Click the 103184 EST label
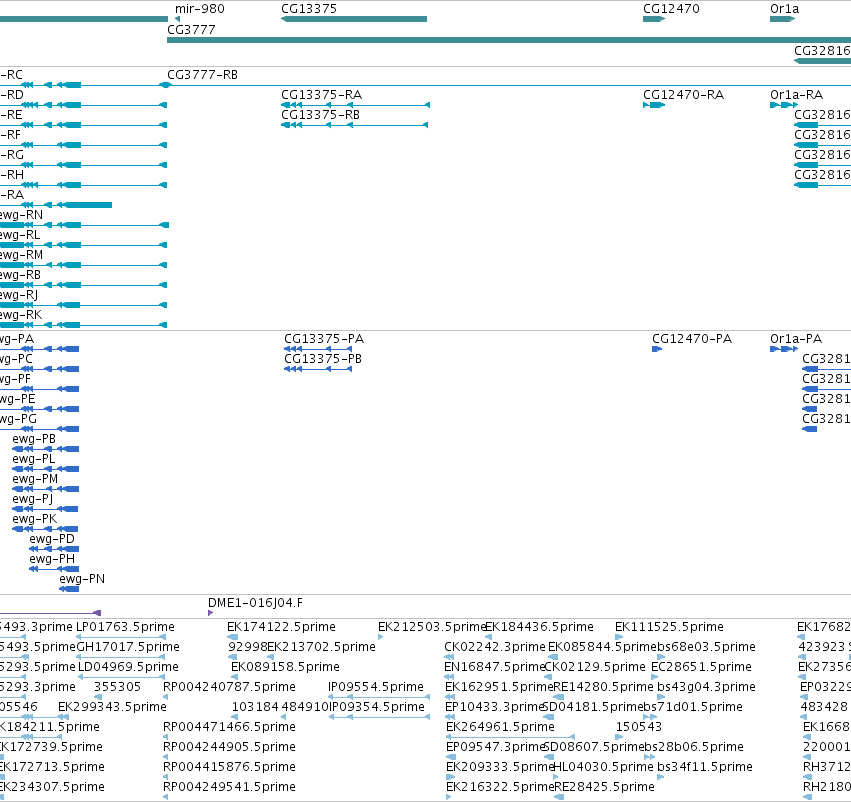 tap(255, 708)
